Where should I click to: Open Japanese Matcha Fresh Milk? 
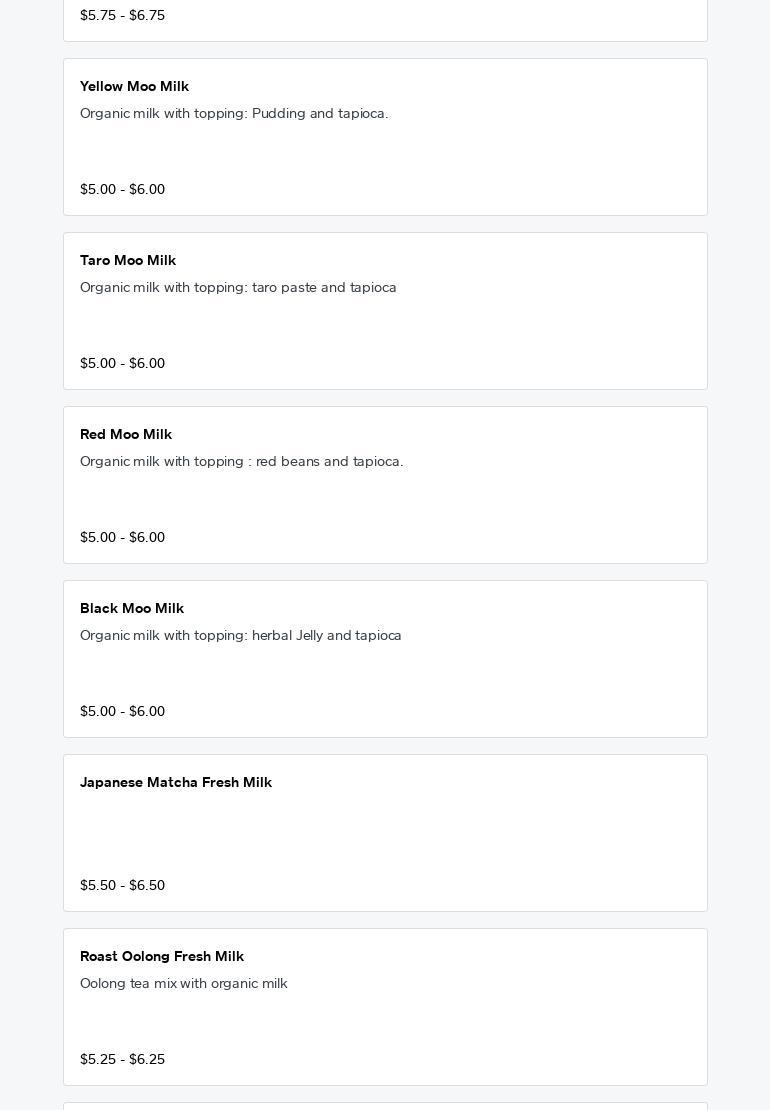(176, 783)
